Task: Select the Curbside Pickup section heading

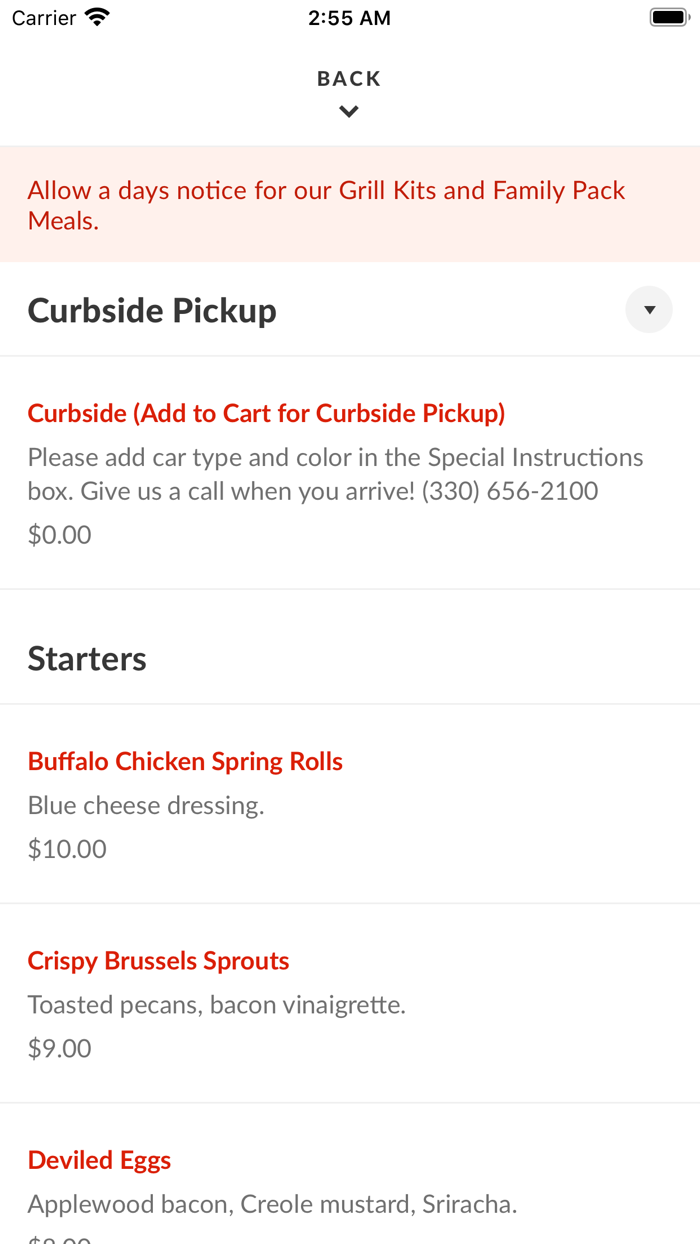Action: [x=152, y=311]
